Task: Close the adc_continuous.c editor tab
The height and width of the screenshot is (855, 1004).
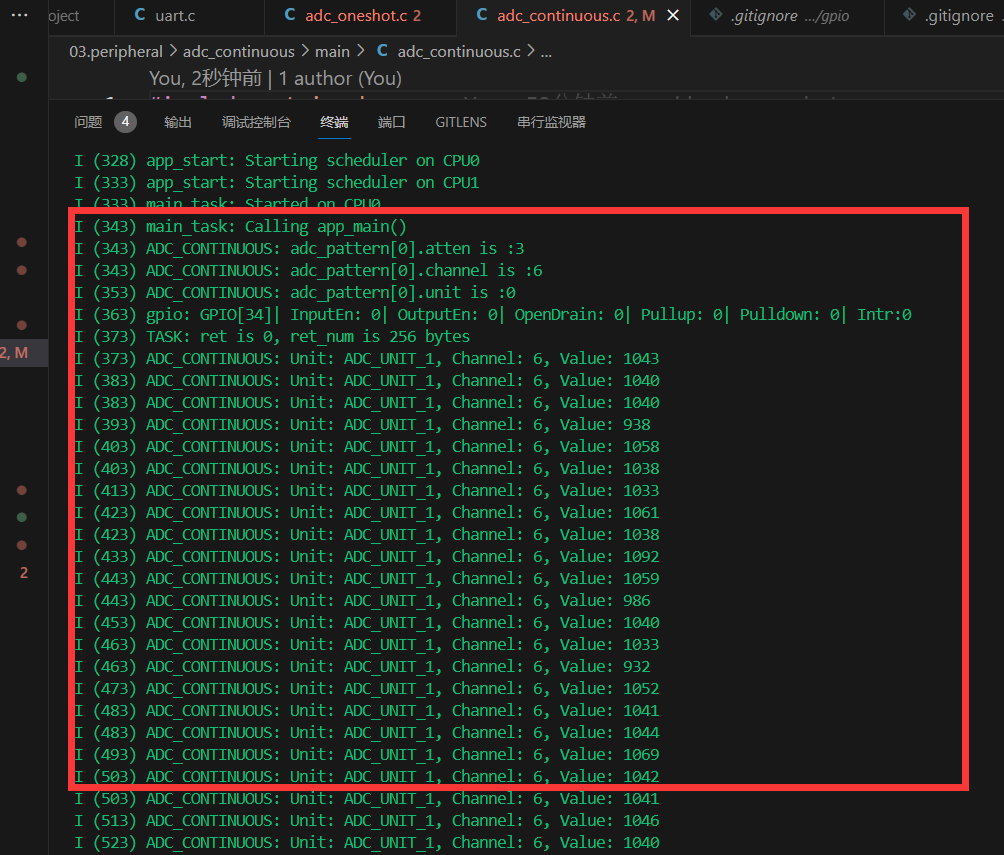Action: coord(673,15)
